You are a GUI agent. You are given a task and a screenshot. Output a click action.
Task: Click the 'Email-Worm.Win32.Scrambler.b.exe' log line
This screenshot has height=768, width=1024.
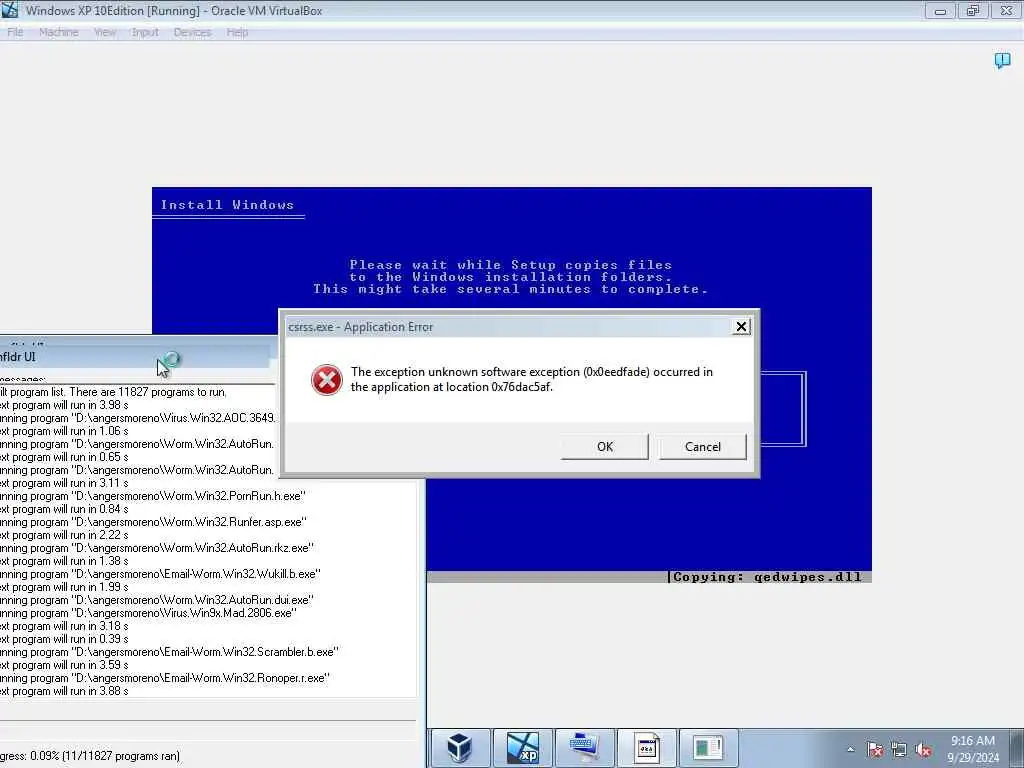(170, 652)
